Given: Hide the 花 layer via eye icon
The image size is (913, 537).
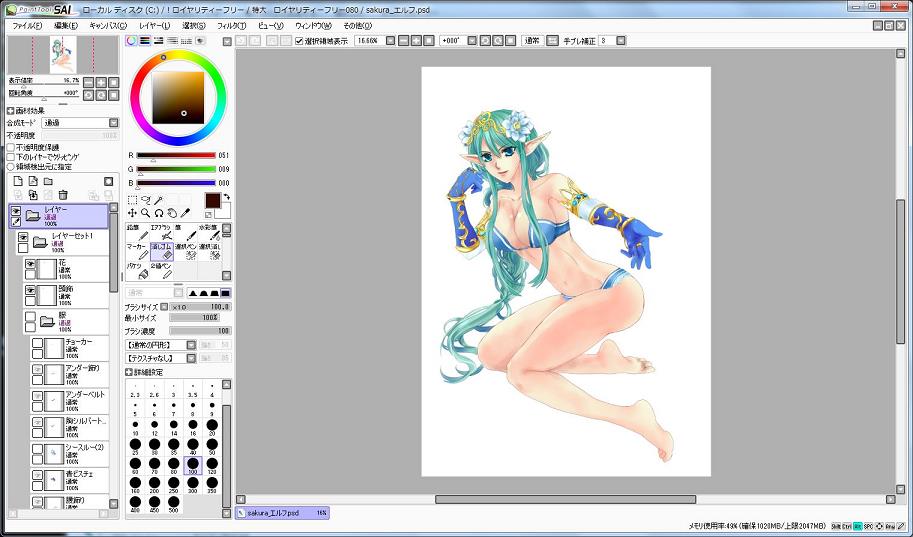Looking at the screenshot, I should pos(30,264).
